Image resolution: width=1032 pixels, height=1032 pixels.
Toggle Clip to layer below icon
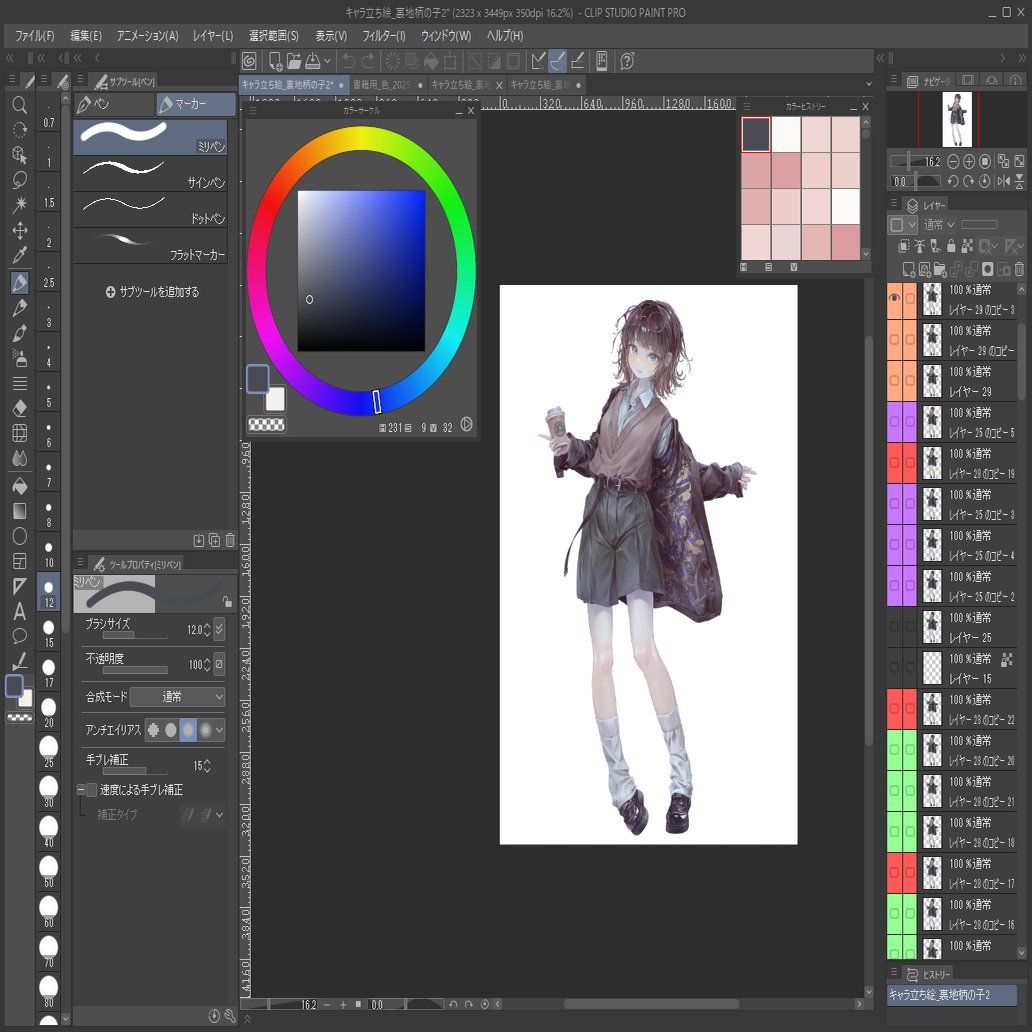point(905,246)
